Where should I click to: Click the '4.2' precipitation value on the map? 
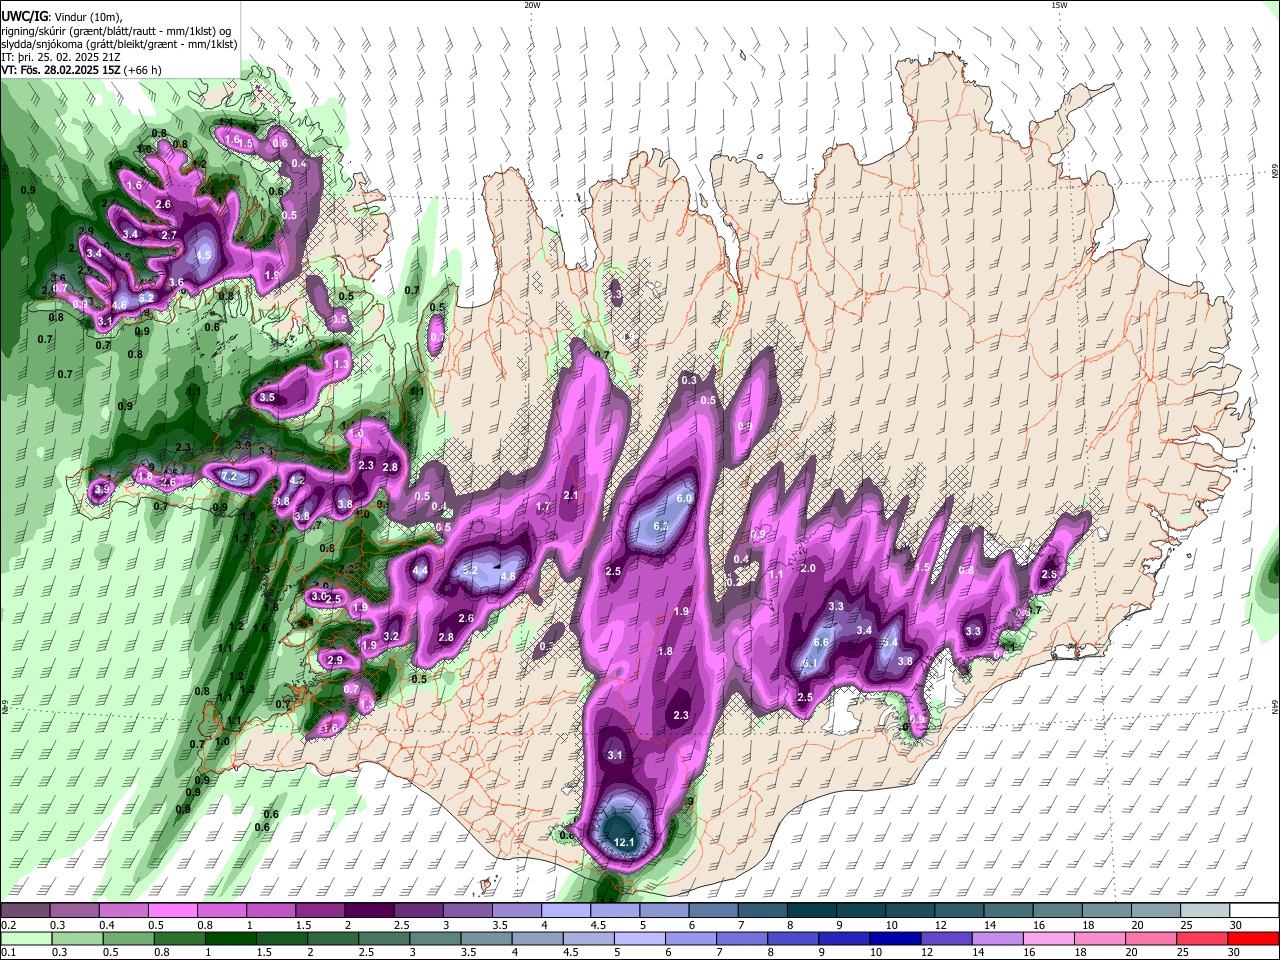point(297,481)
